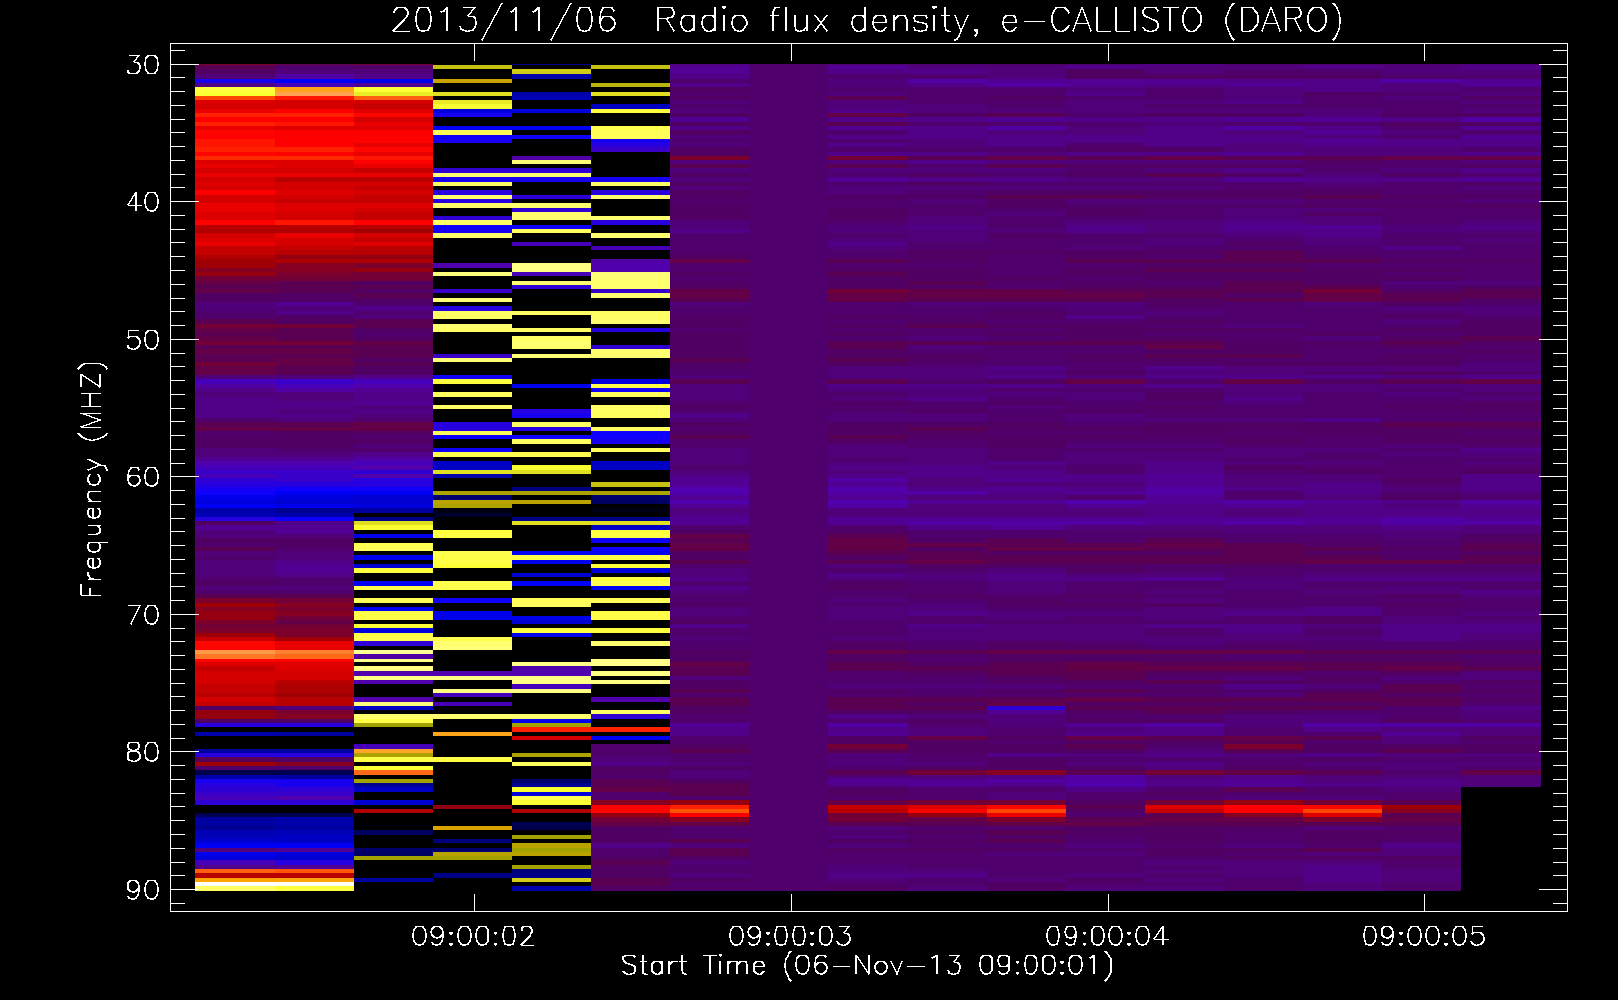
Task: Click the time tick label '09:00:05'
Action: click(x=1424, y=937)
